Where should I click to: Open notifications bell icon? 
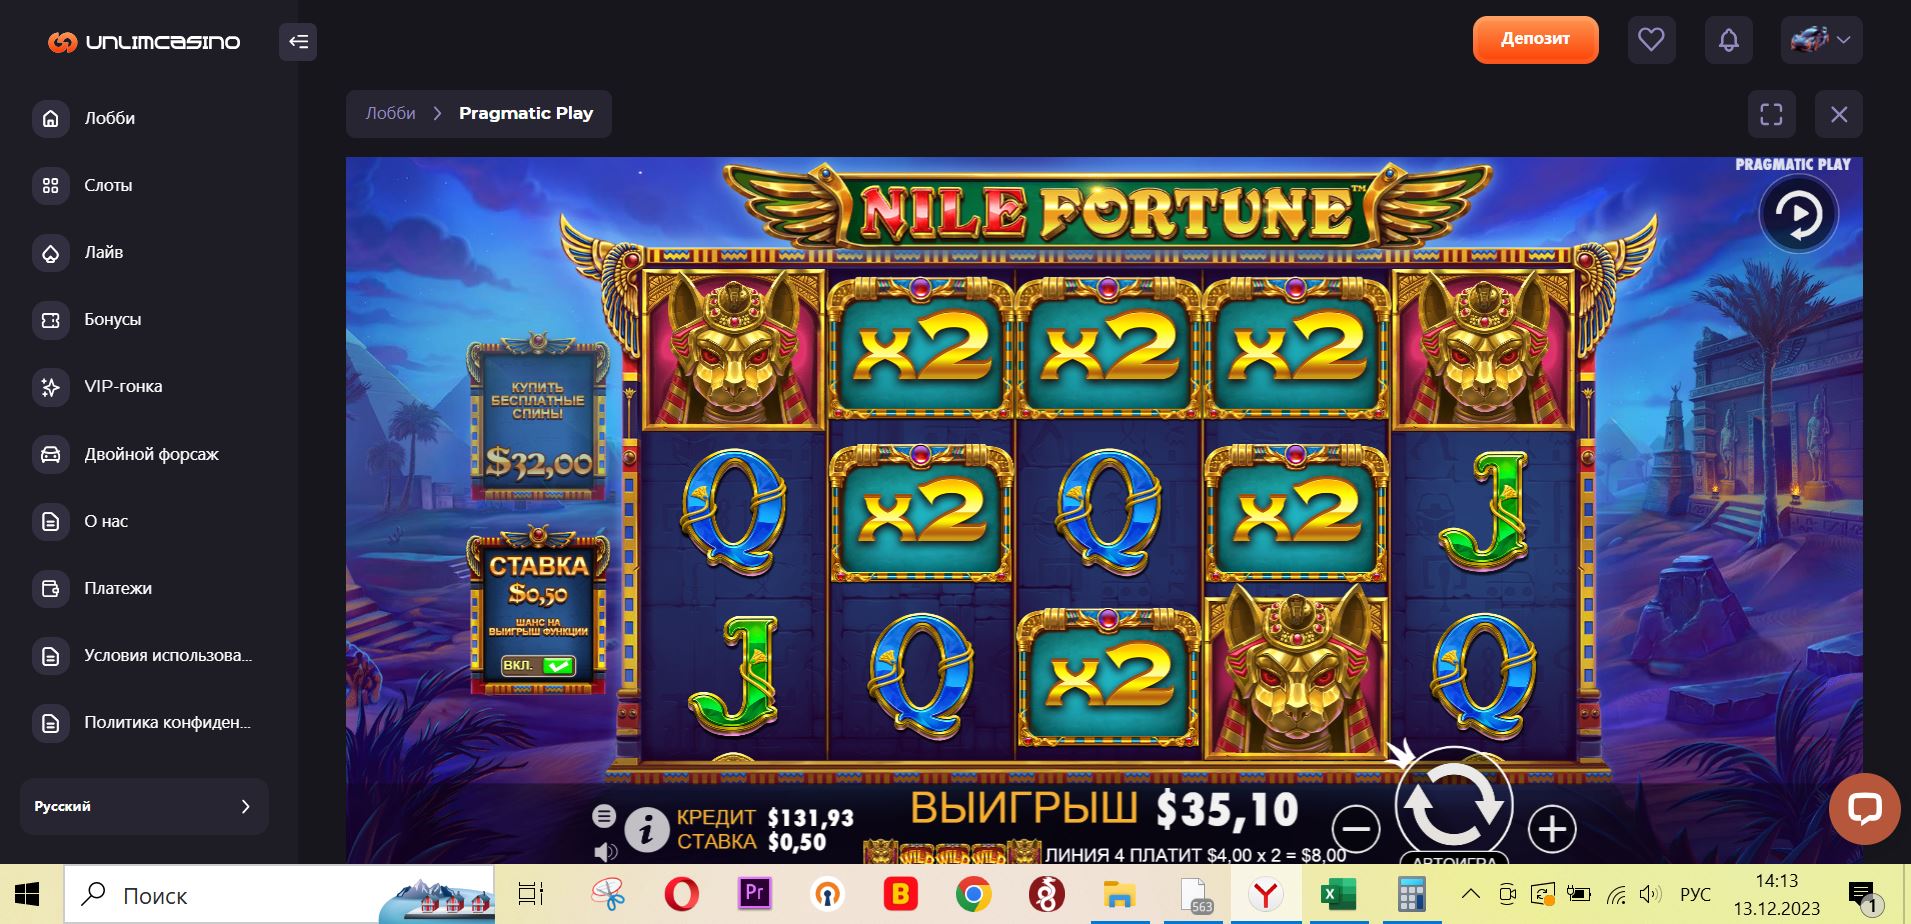(1728, 40)
